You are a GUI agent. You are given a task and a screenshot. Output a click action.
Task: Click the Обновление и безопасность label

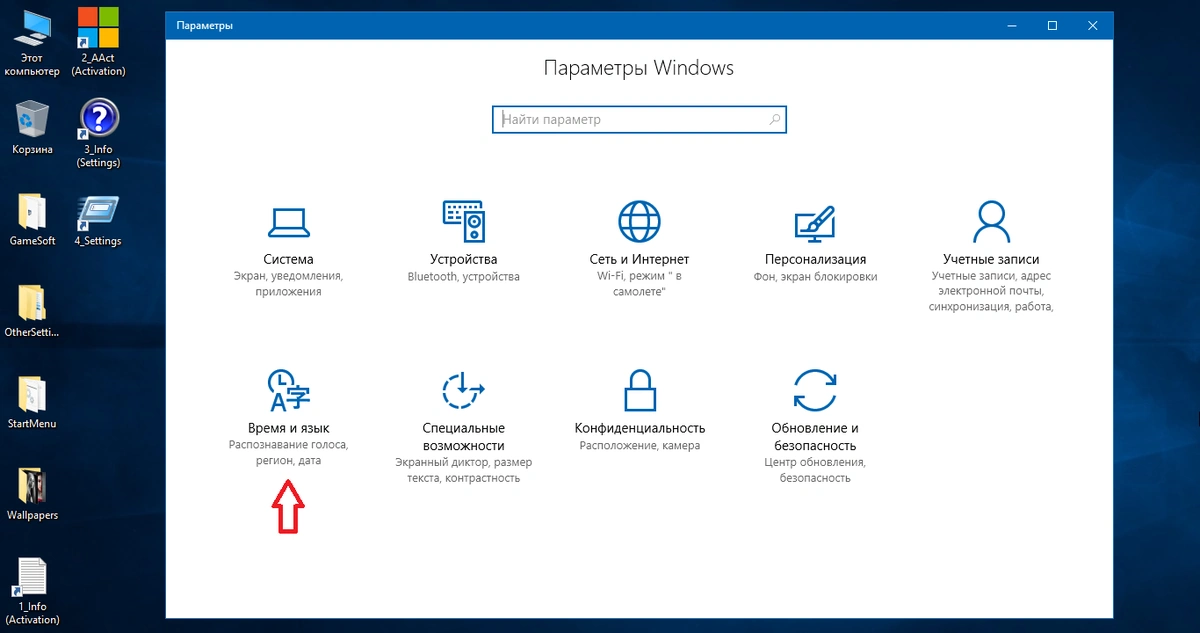[815, 437]
